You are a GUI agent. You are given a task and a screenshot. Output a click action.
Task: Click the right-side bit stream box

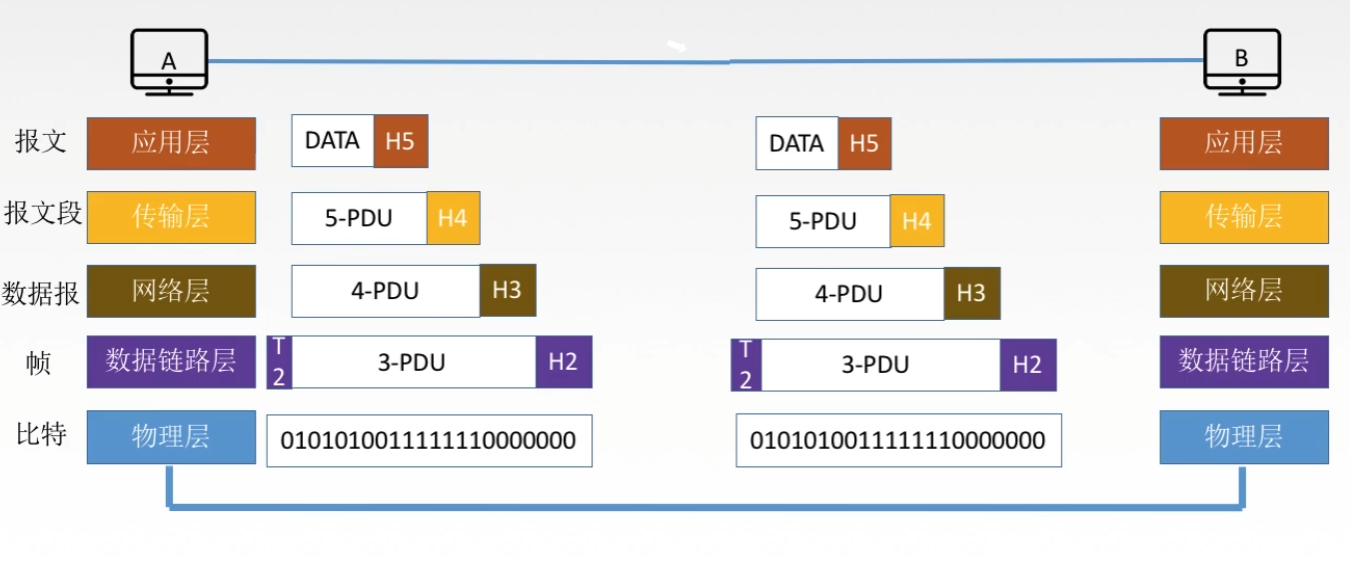click(899, 441)
